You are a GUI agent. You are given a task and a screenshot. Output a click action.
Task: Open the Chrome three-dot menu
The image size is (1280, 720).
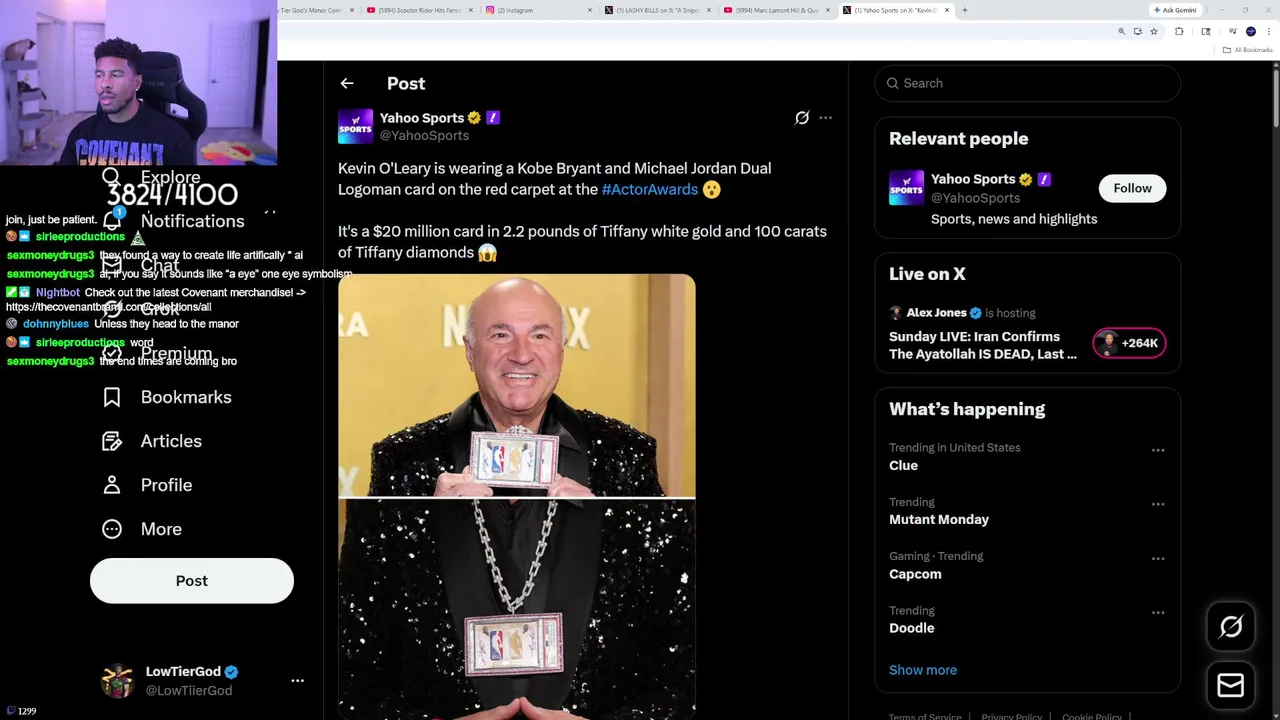[1269, 32]
